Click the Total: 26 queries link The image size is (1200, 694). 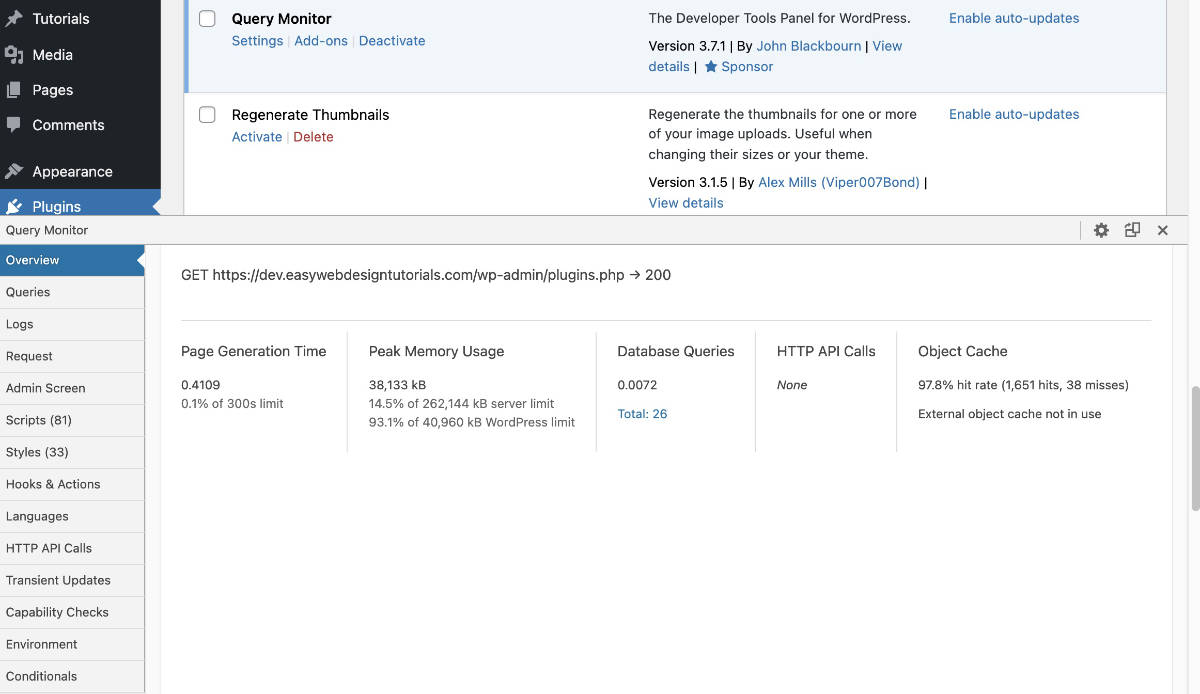(x=642, y=414)
